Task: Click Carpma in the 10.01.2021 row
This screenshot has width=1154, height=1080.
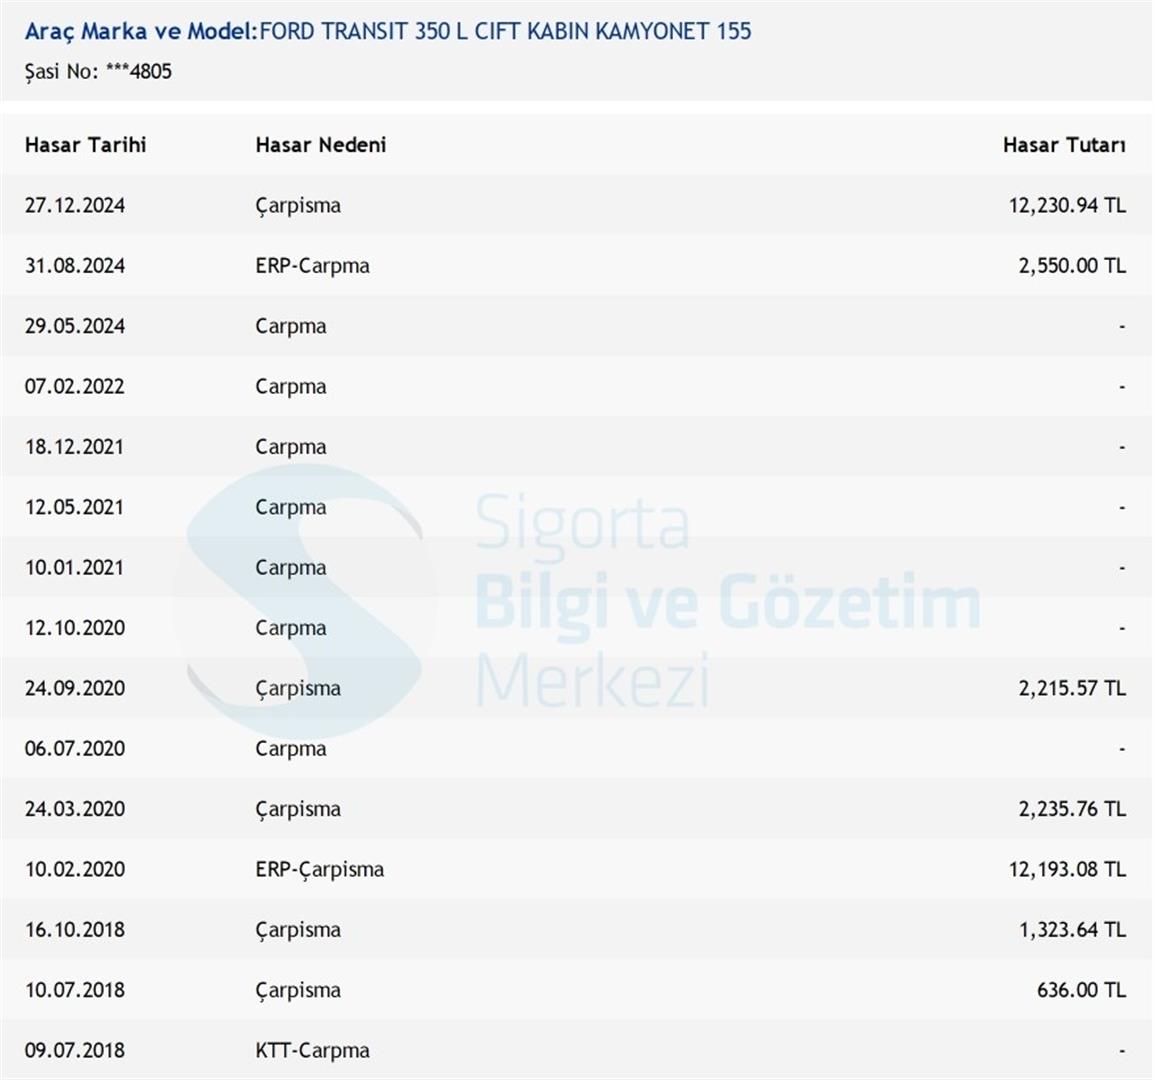Action: click(291, 567)
